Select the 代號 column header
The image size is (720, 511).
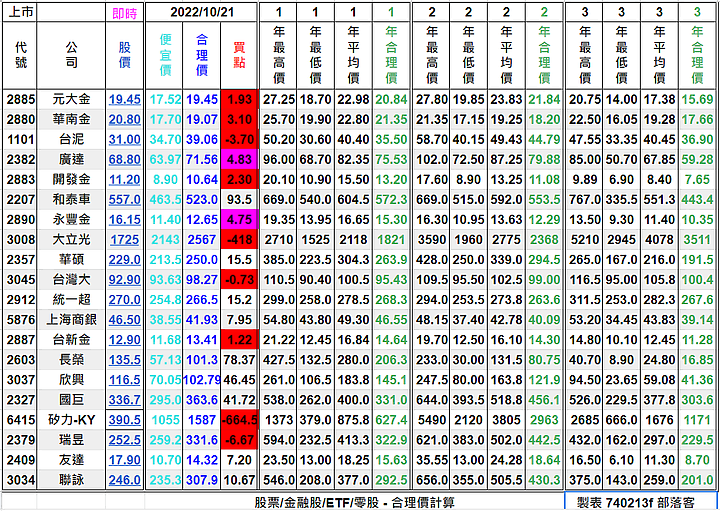pyautogui.click(x=20, y=56)
